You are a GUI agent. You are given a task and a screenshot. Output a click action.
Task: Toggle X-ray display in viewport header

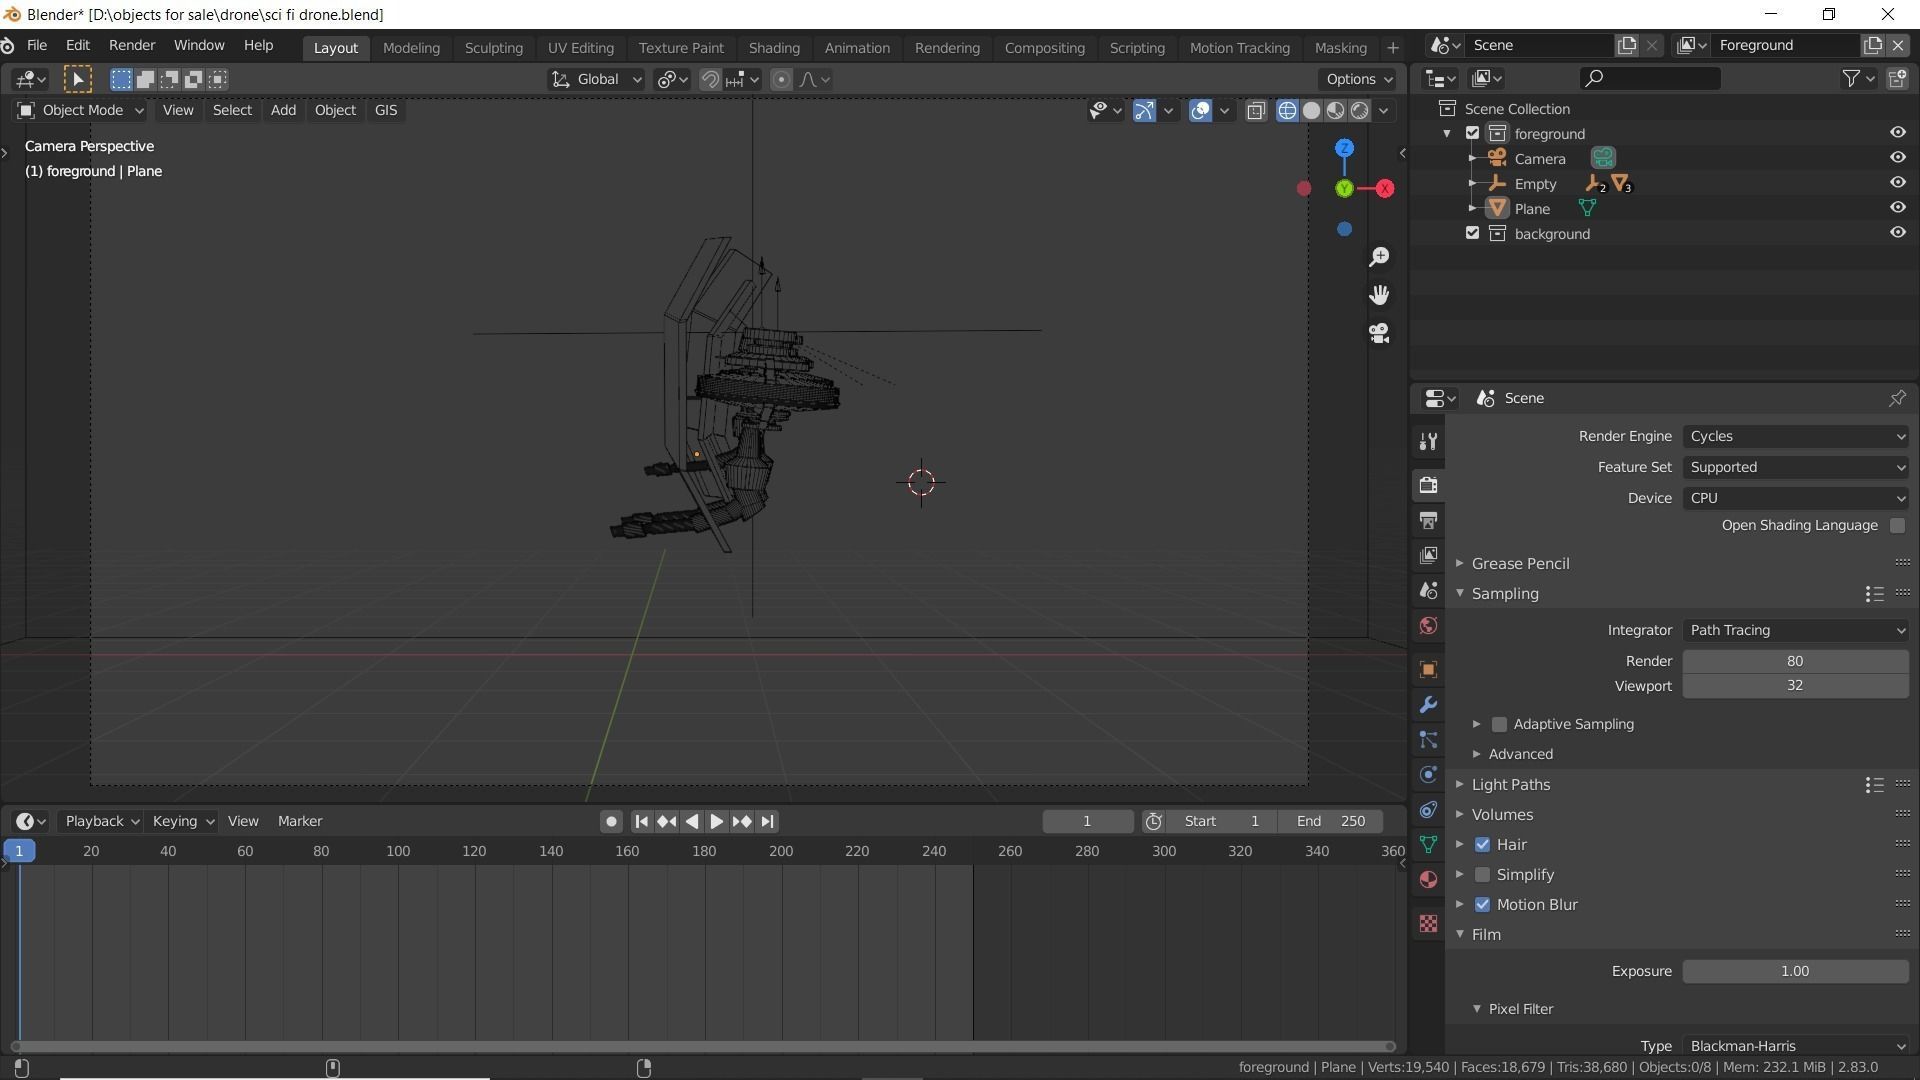coord(1256,110)
